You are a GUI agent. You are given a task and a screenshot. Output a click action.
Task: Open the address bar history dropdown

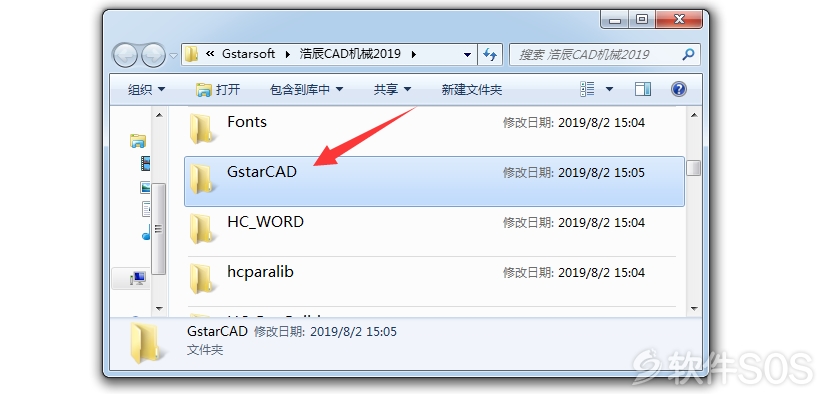pos(467,54)
